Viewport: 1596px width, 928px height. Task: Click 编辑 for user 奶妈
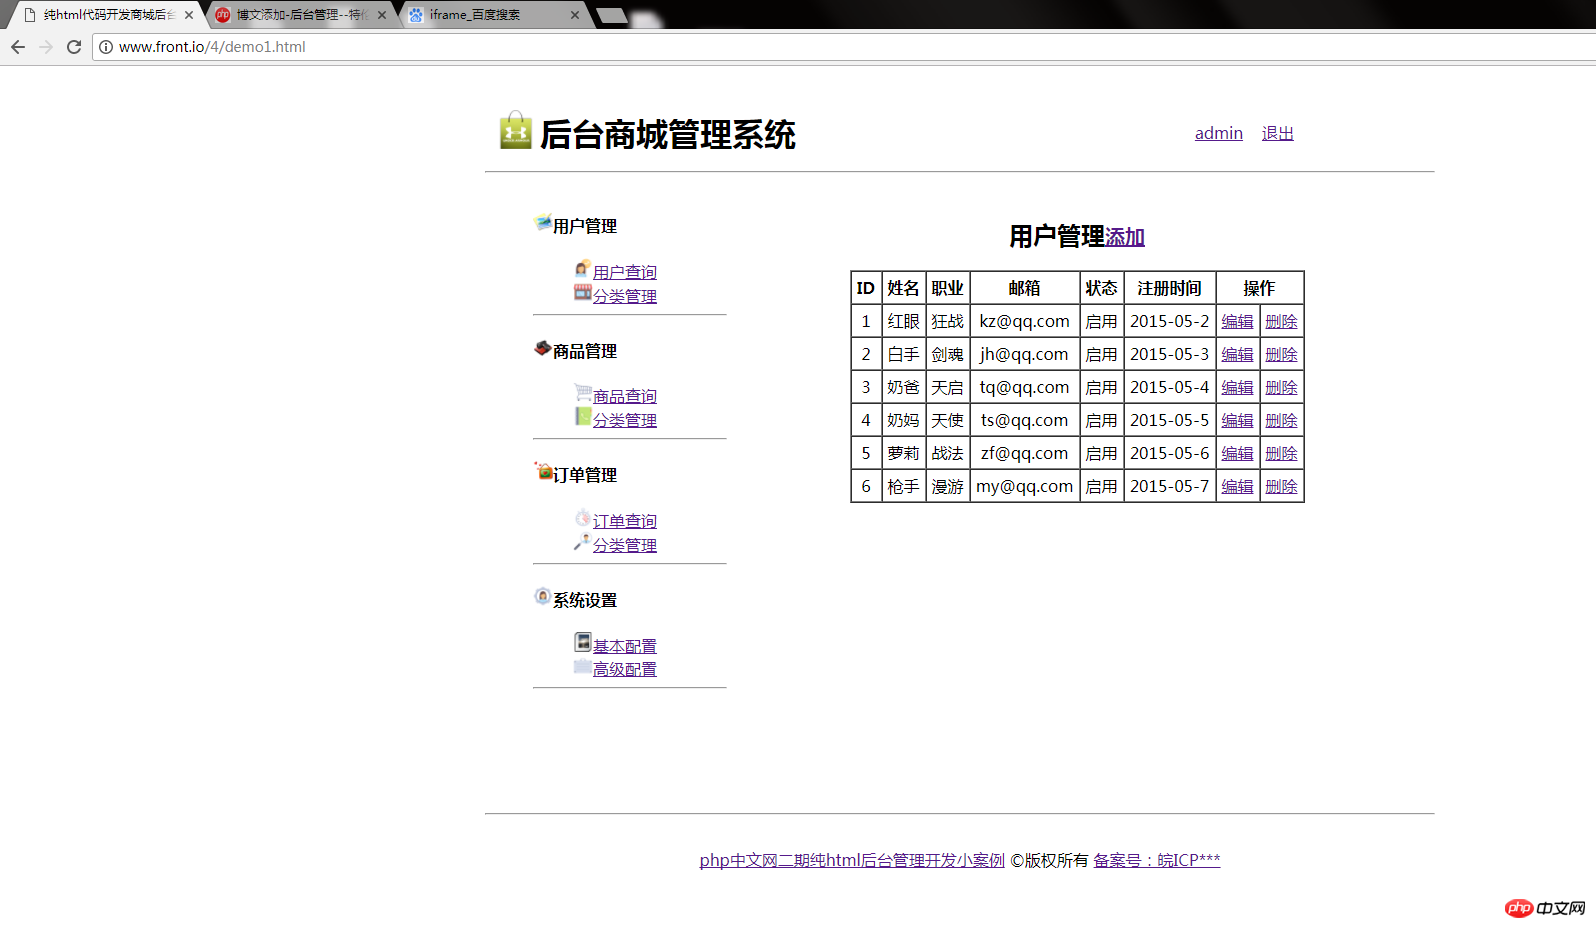(x=1237, y=420)
